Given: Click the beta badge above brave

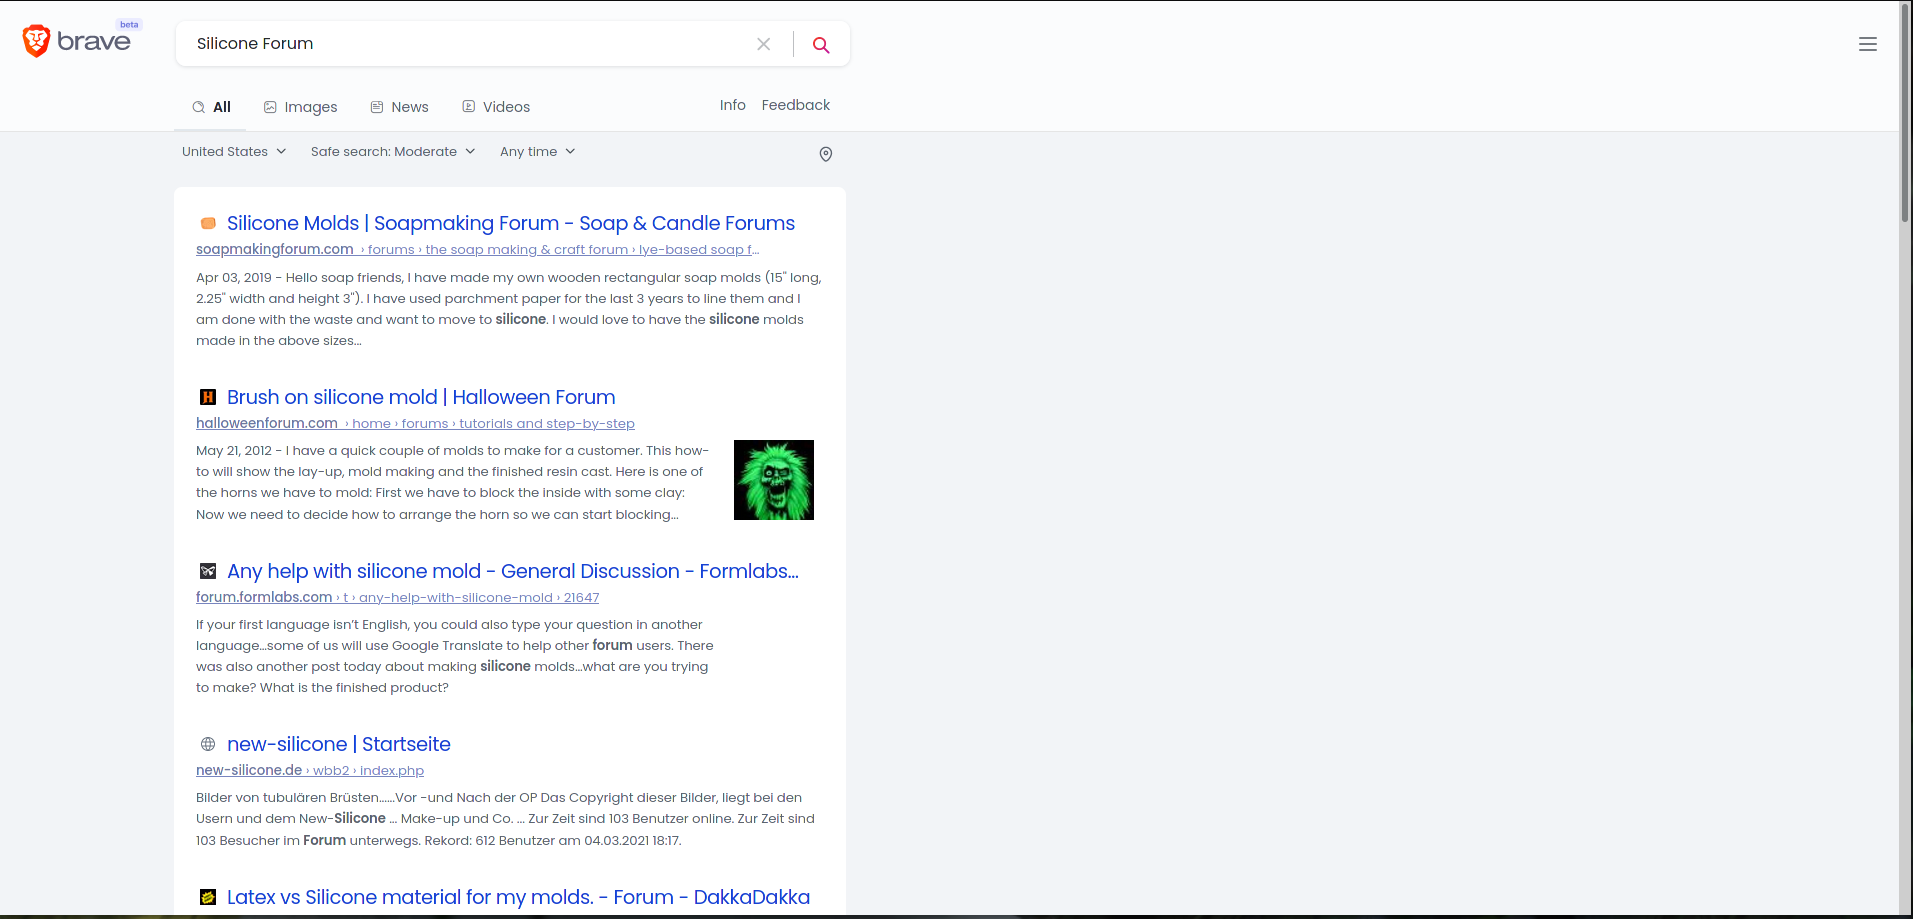Looking at the screenshot, I should coord(129,25).
